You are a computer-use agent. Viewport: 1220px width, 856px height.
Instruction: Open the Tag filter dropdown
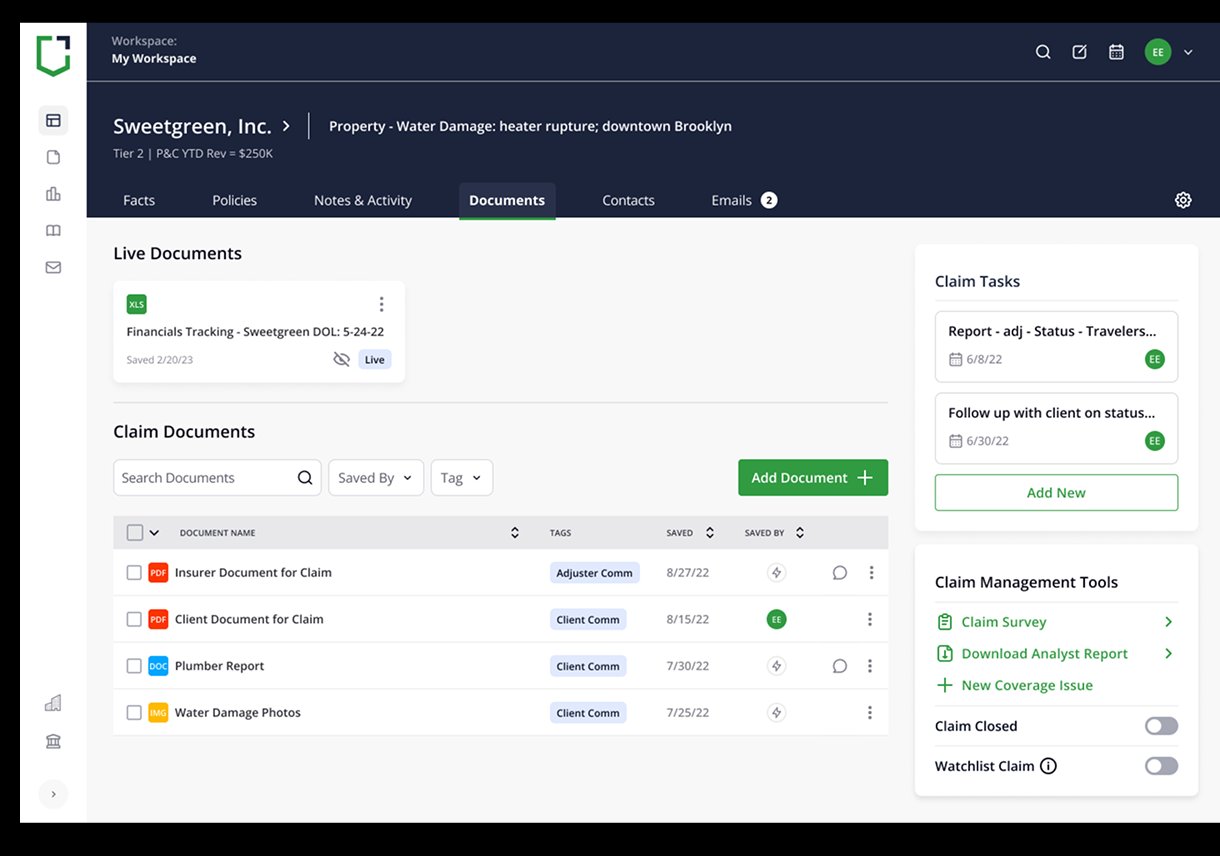point(462,478)
